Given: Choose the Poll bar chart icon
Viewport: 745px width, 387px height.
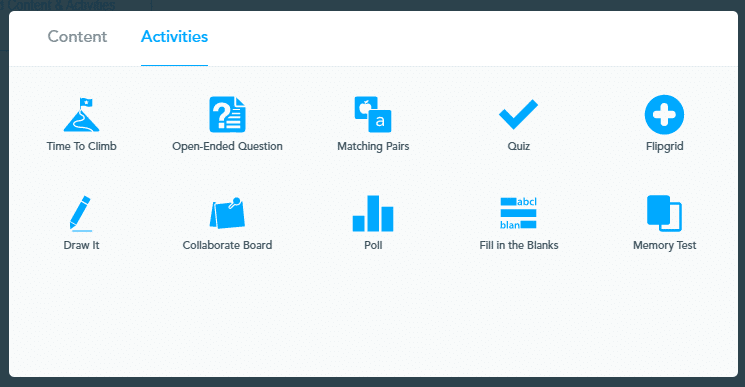Looking at the screenshot, I should (373, 213).
